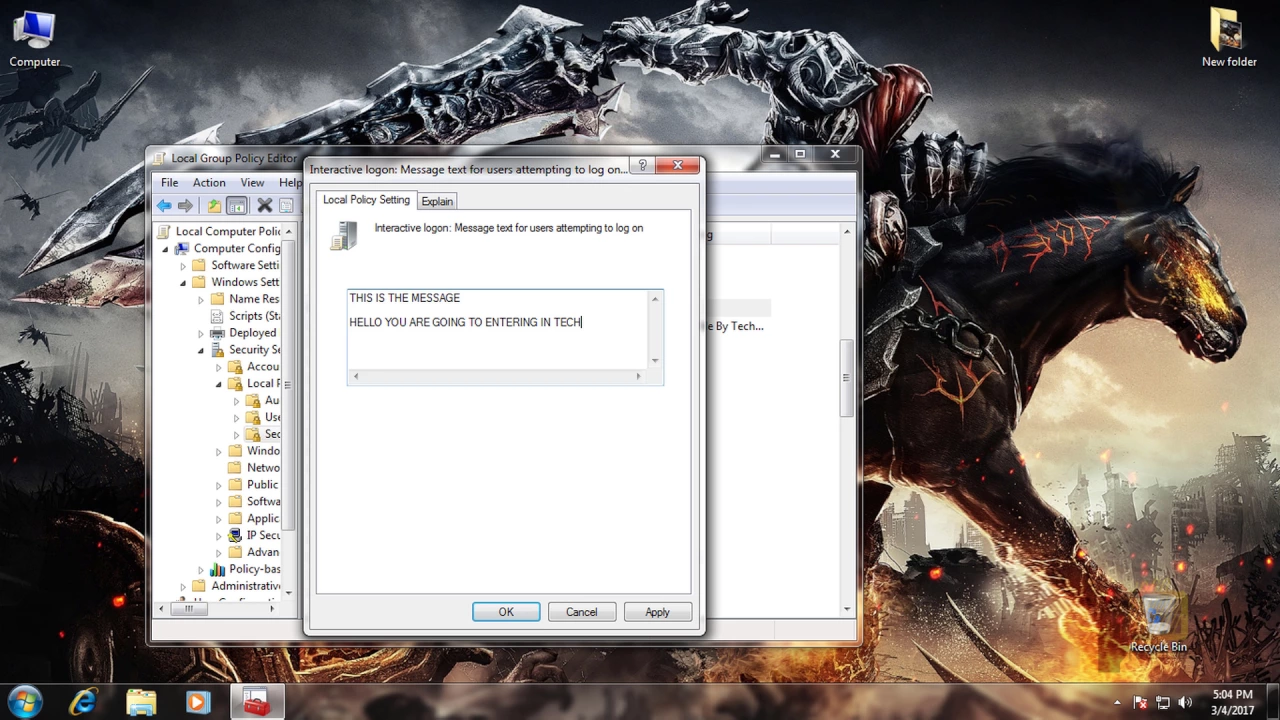Collapse the Windows Settings node arrow
Image resolution: width=1280 pixels, height=720 pixels.
pyautogui.click(x=183, y=283)
